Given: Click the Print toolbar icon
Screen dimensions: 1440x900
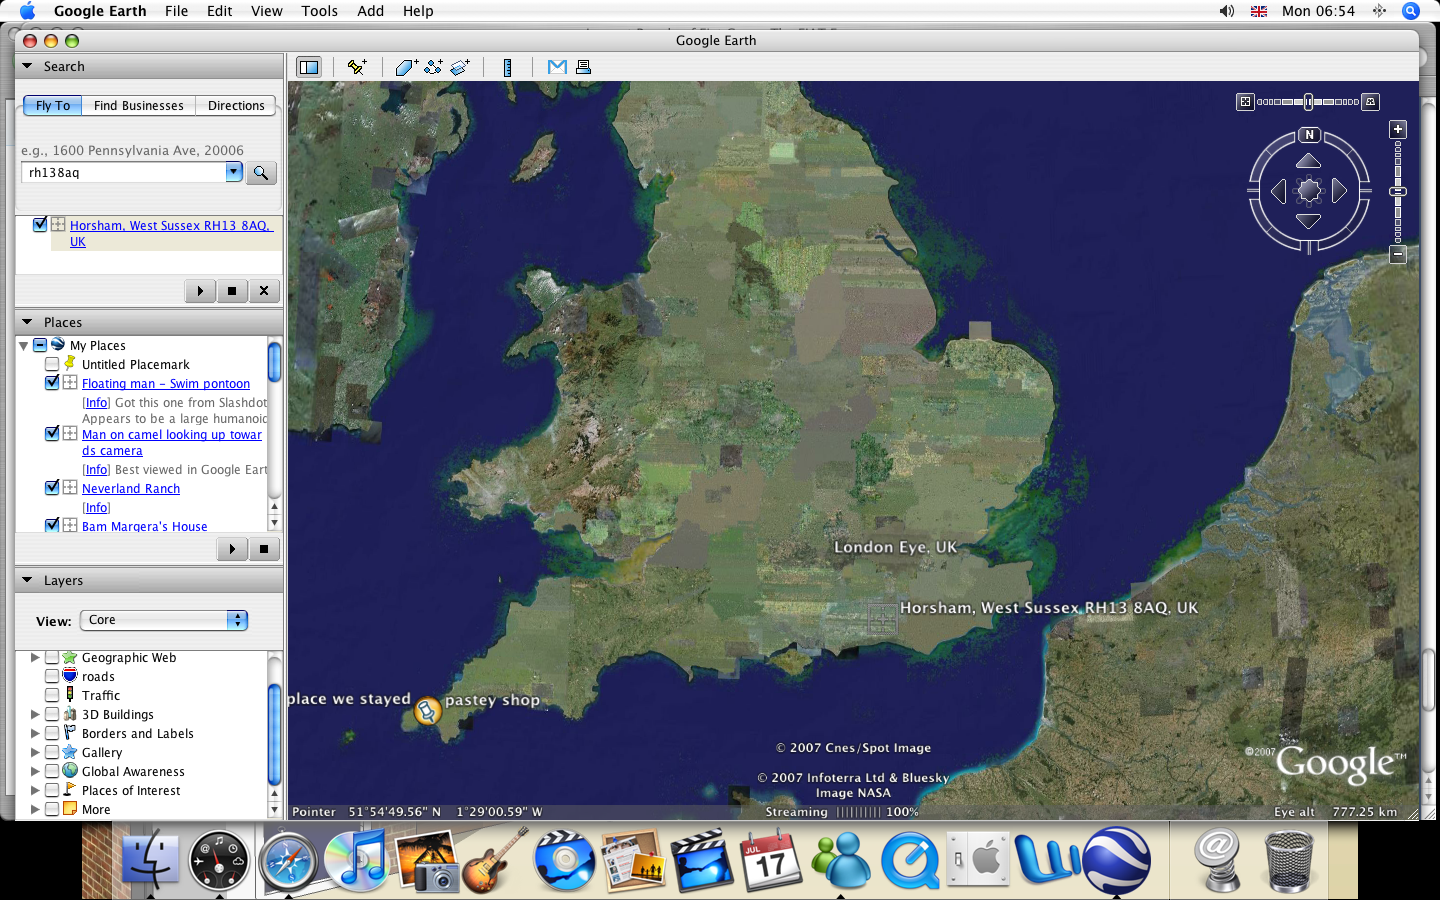Looking at the screenshot, I should pyautogui.click(x=584, y=67).
